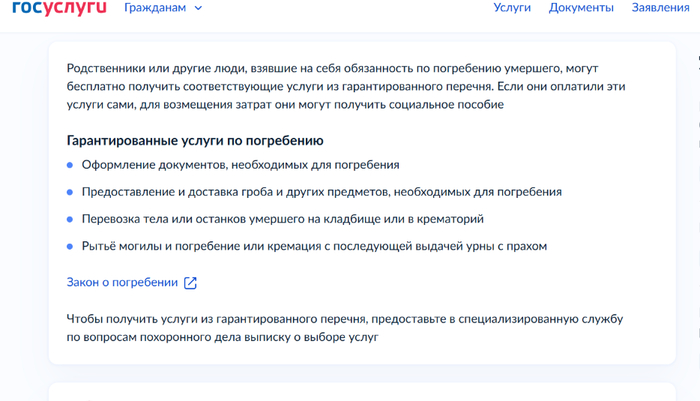This screenshot has width=700, height=401.
Task: Click the Рытьё могилы и погребение item
Action: tap(314, 246)
